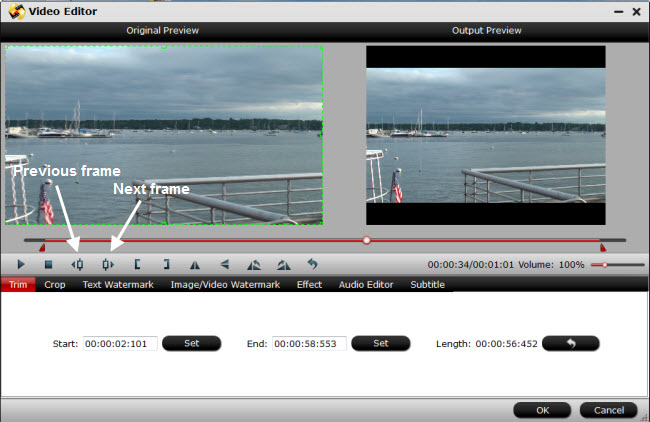Screen dimensions: 650x422
Task: Play the video preview
Action: point(21,264)
